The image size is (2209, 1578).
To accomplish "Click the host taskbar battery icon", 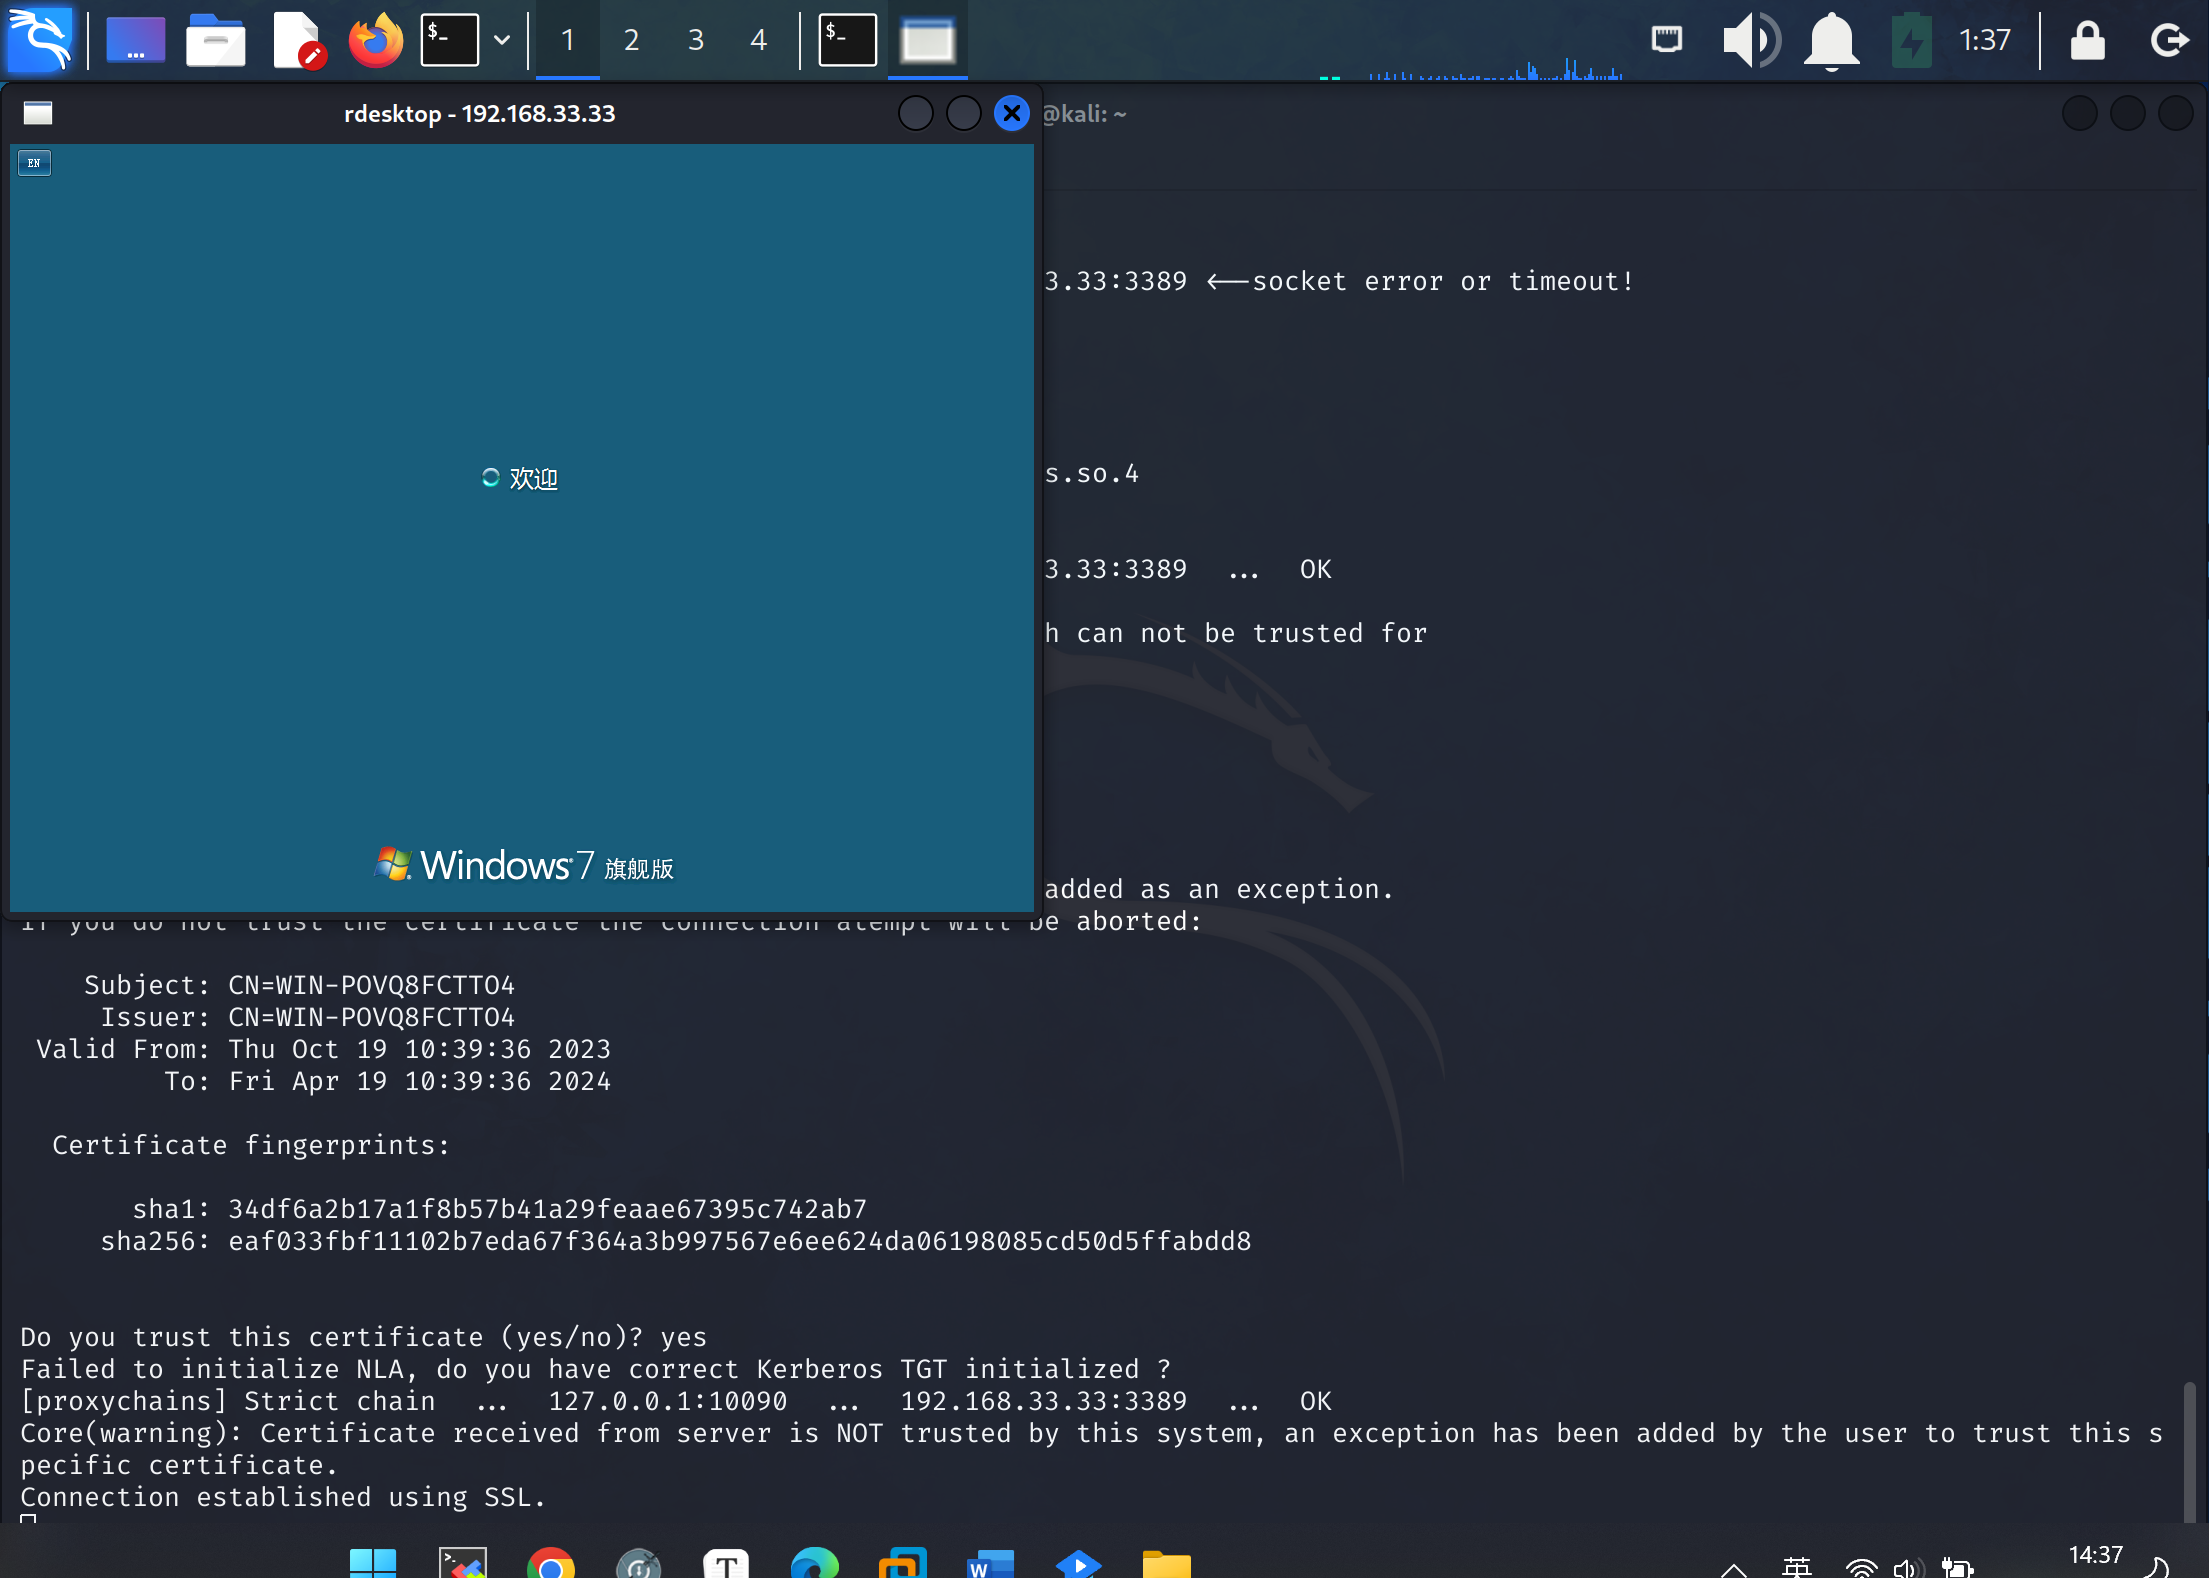I will (x=1957, y=1568).
